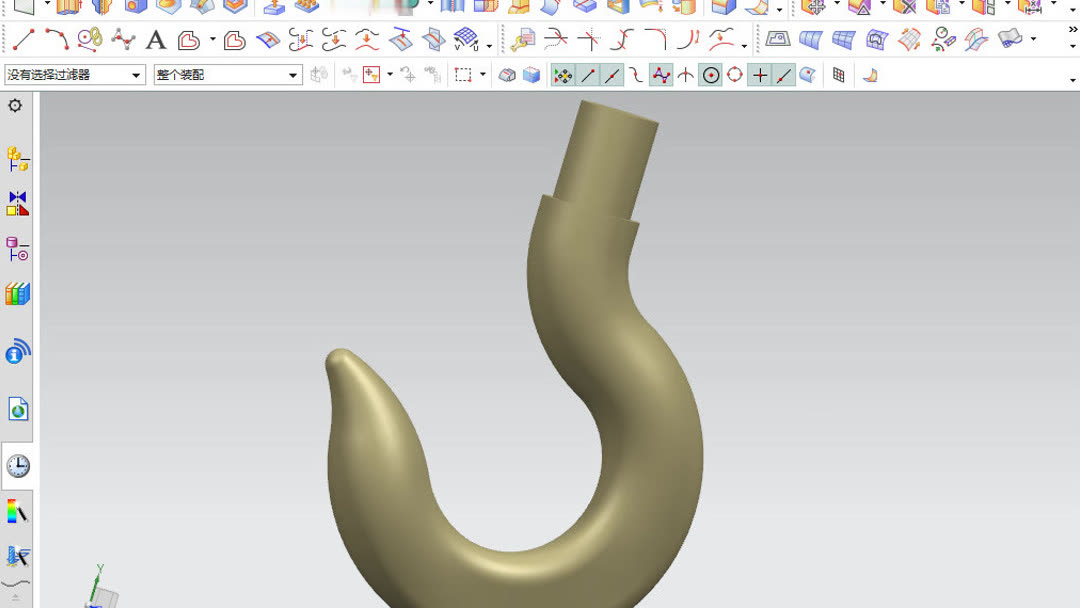This screenshot has width=1080, height=608.
Task: Open the 没有选择过滤器 selection filter dropdown
Action: click(x=137, y=74)
